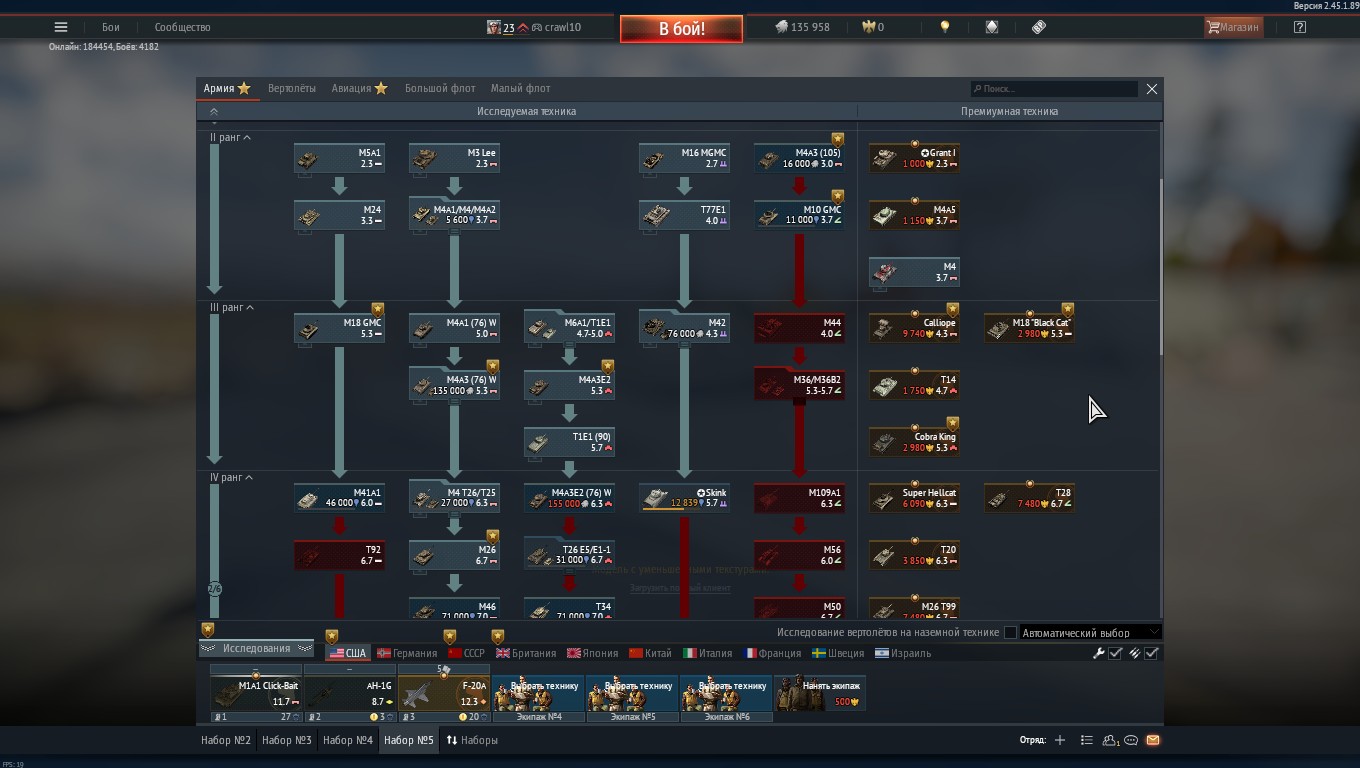Toggle the wrench auto-repair checkbox
Viewport: 1360px width, 768px height.
point(1116,653)
